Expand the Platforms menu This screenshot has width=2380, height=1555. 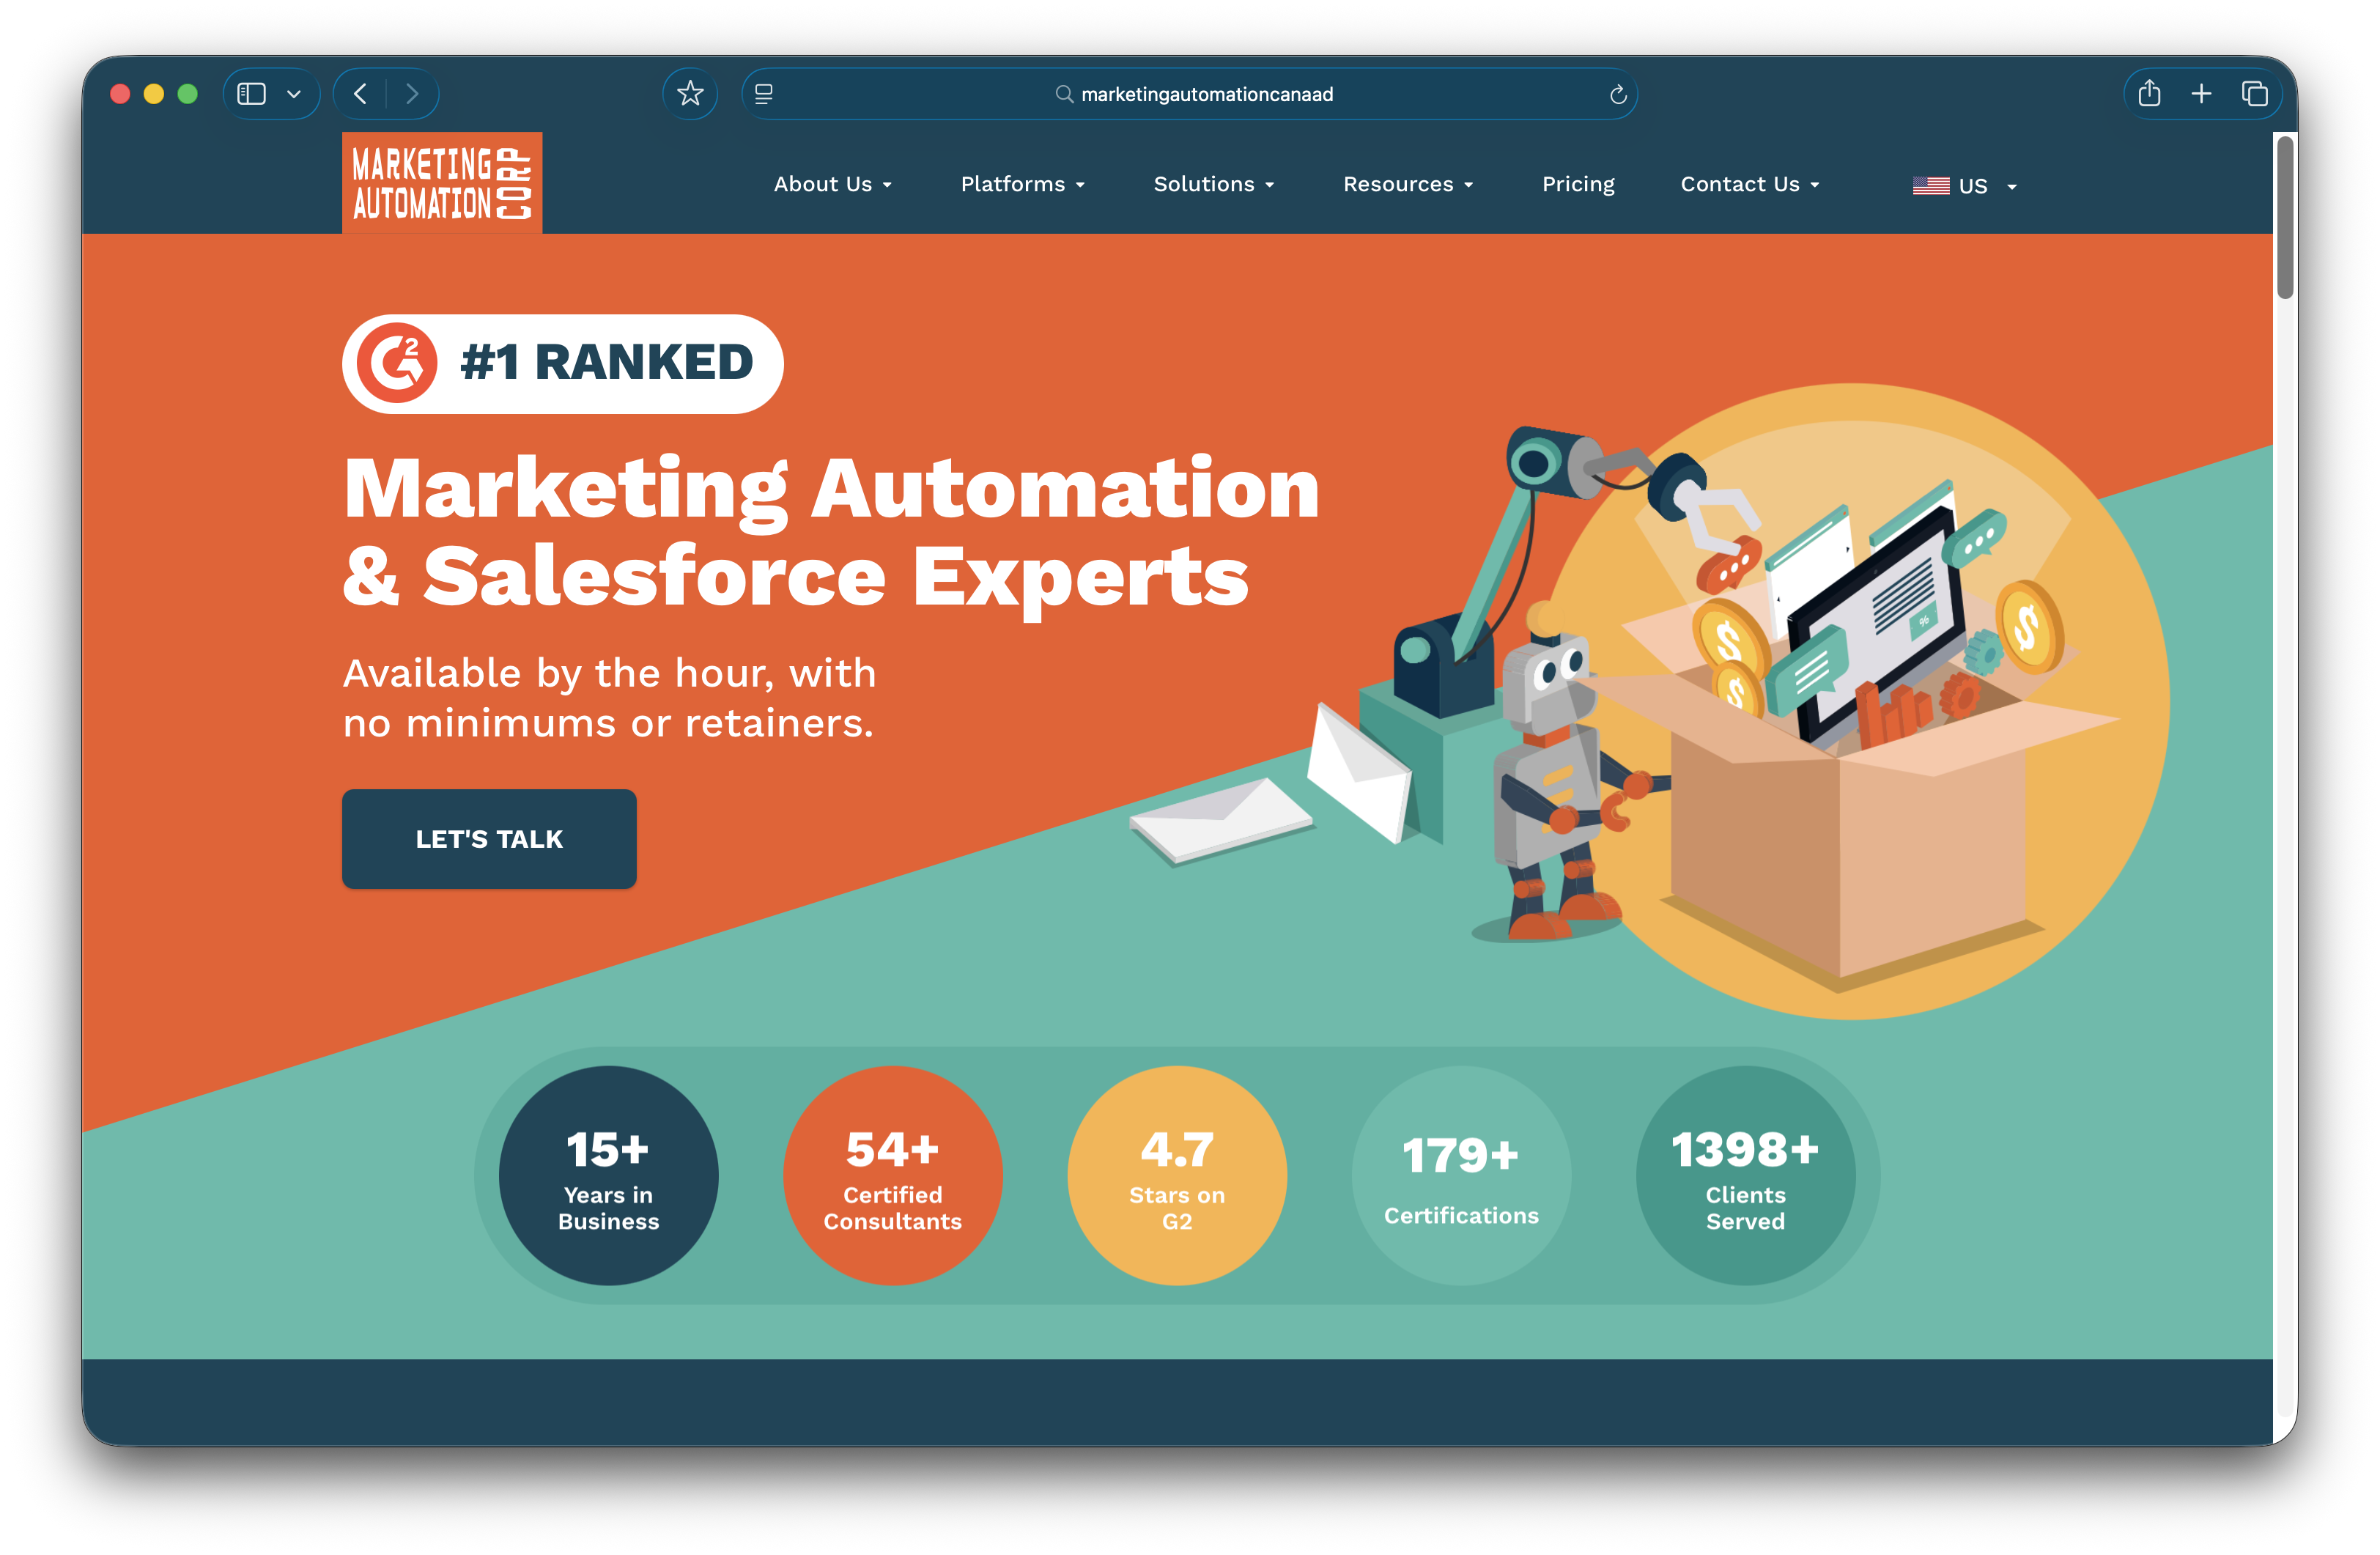tap(1022, 184)
